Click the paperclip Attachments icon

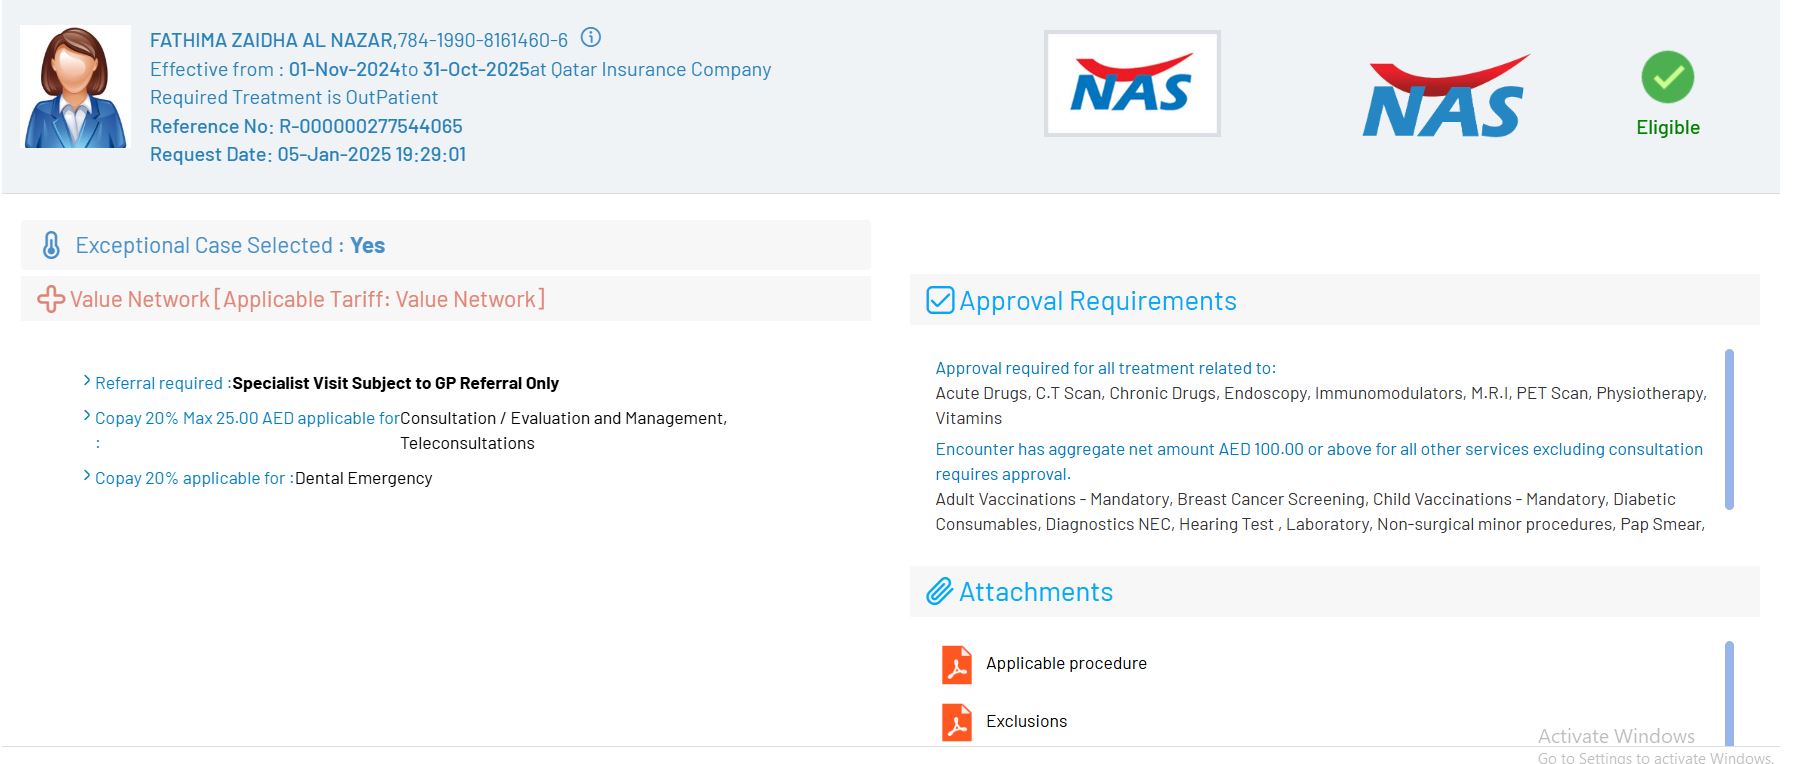click(x=939, y=591)
